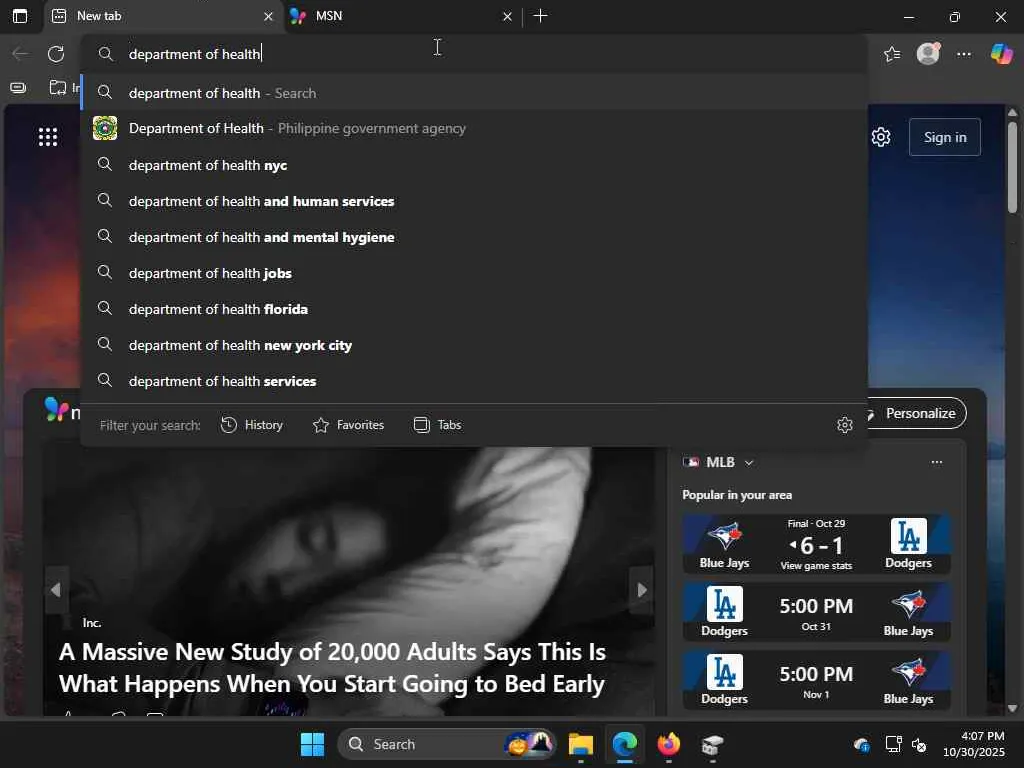Select 'department of health new york city'
Viewport: 1024px width, 768px height.
tap(474, 345)
